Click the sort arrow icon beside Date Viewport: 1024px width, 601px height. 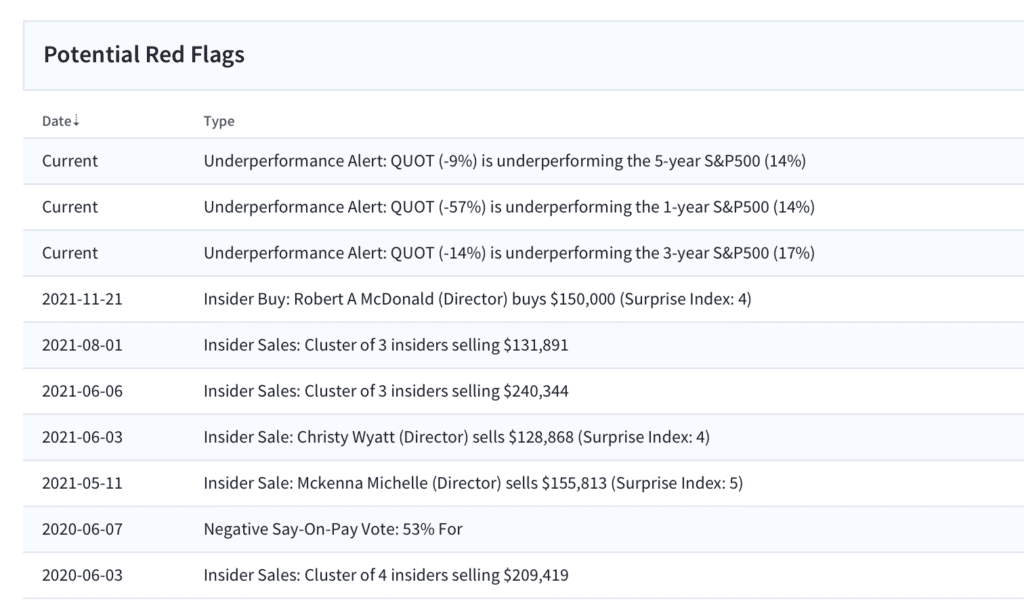point(76,121)
